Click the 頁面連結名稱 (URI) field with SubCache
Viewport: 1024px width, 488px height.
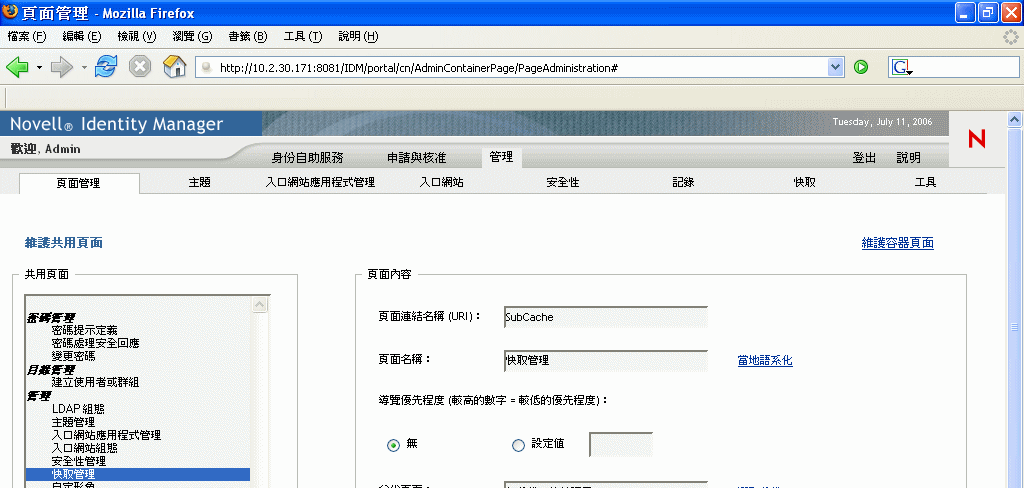(606, 317)
